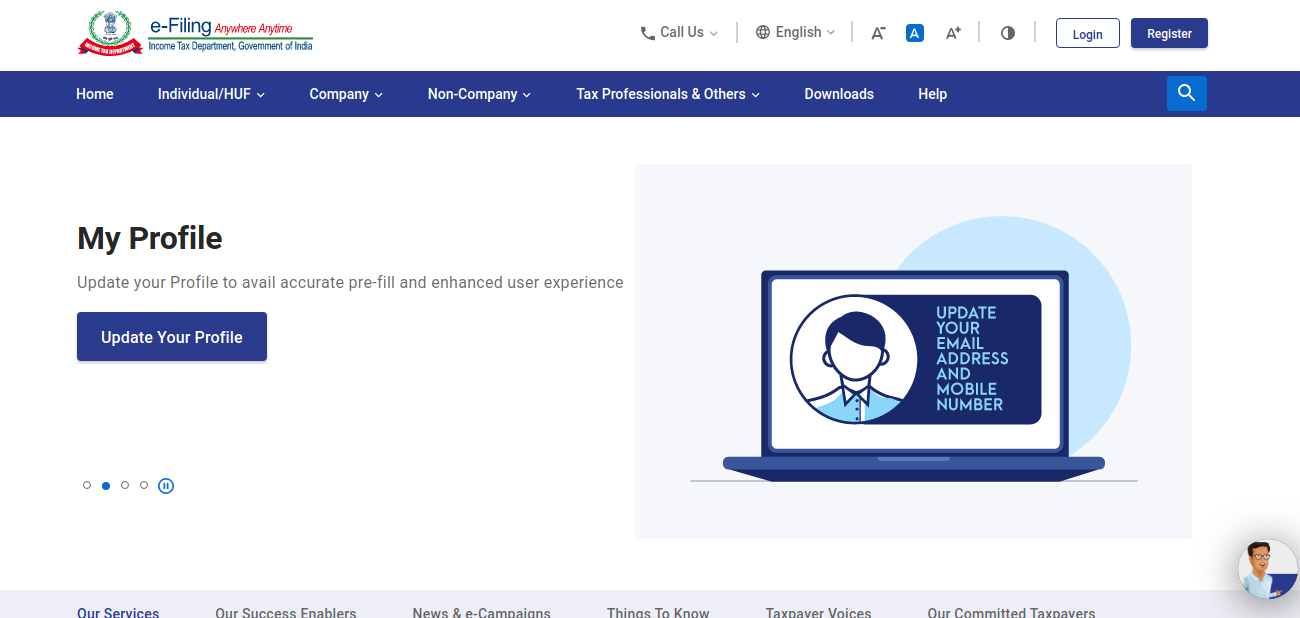Click the Income Tax Department e-Filing logo
1300x618 pixels.
pos(196,33)
